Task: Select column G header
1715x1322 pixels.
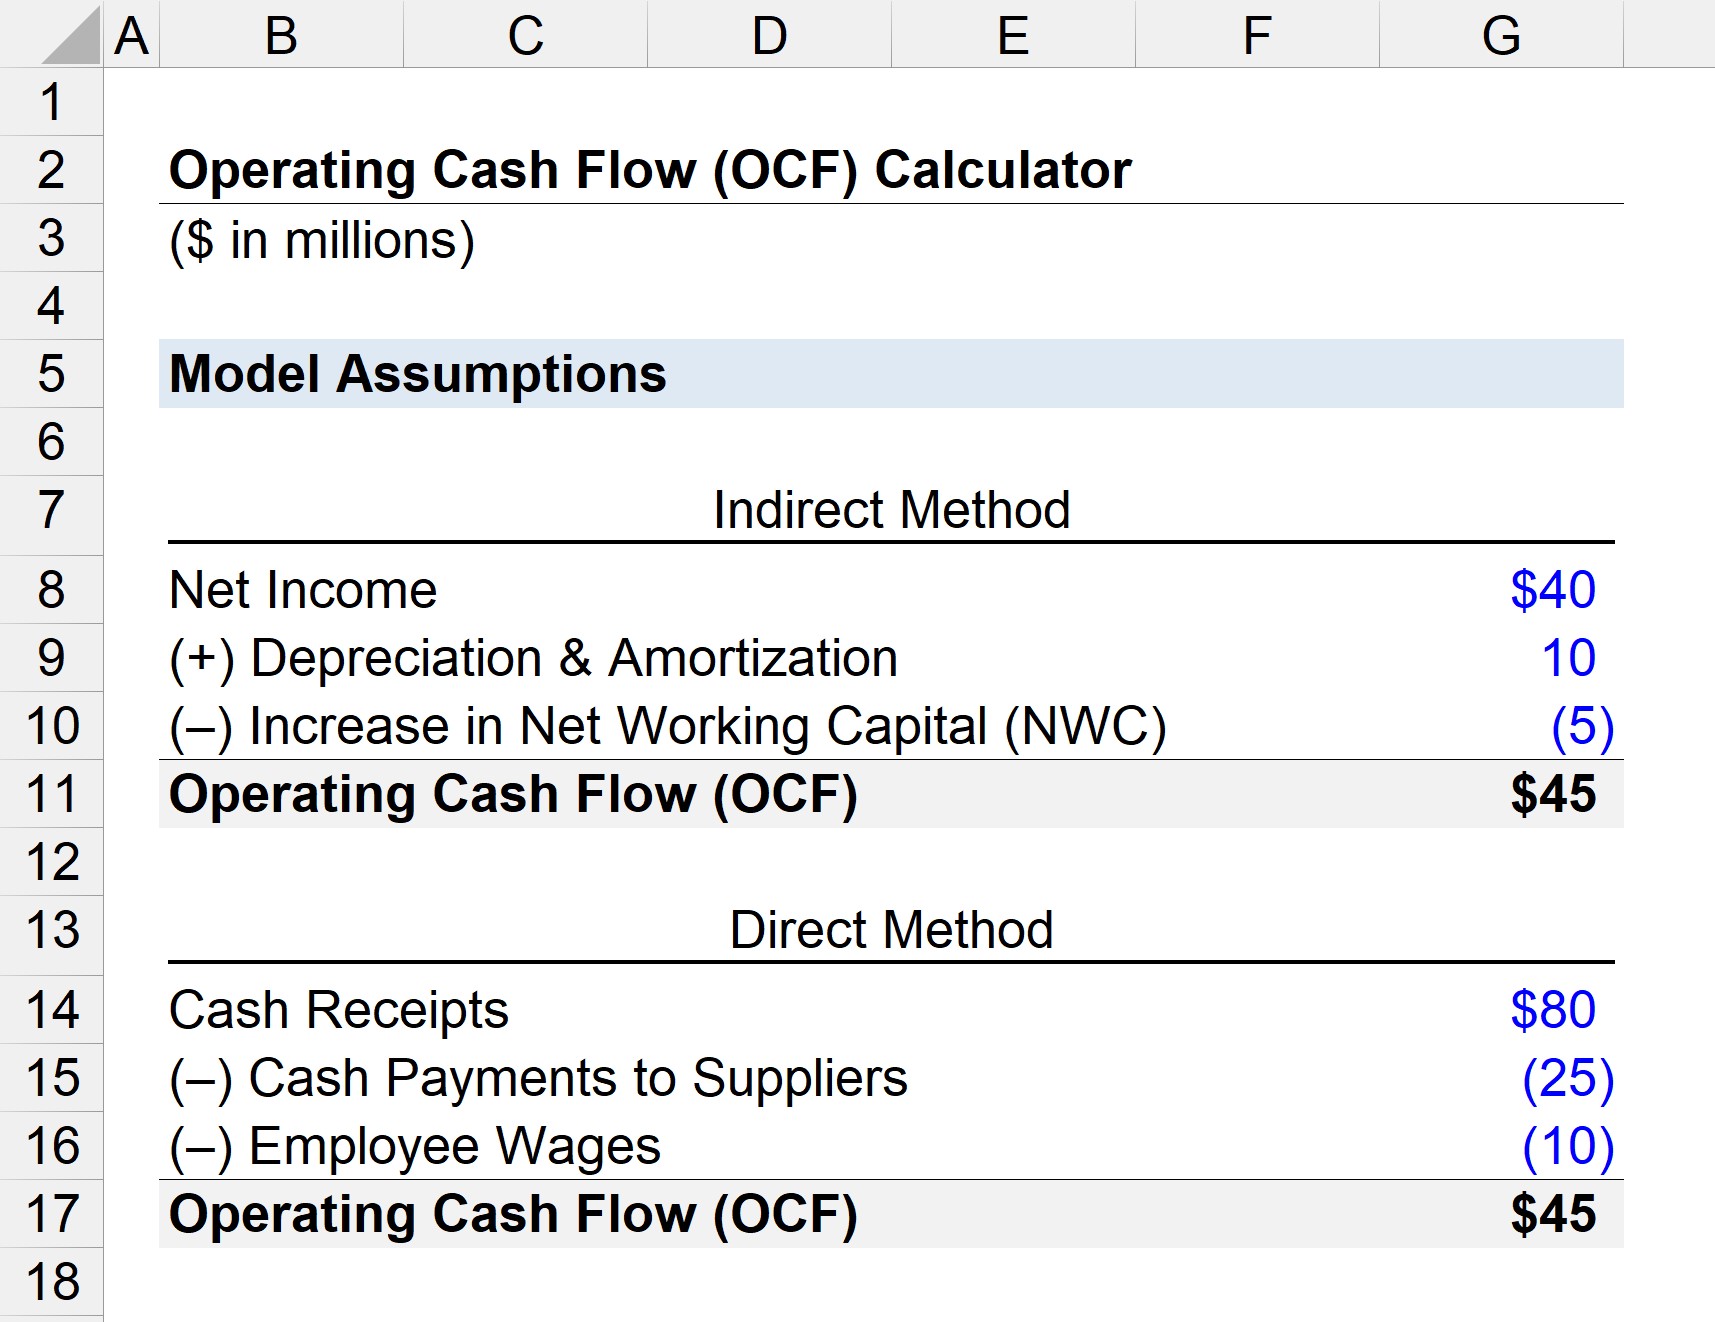Action: point(1500,36)
